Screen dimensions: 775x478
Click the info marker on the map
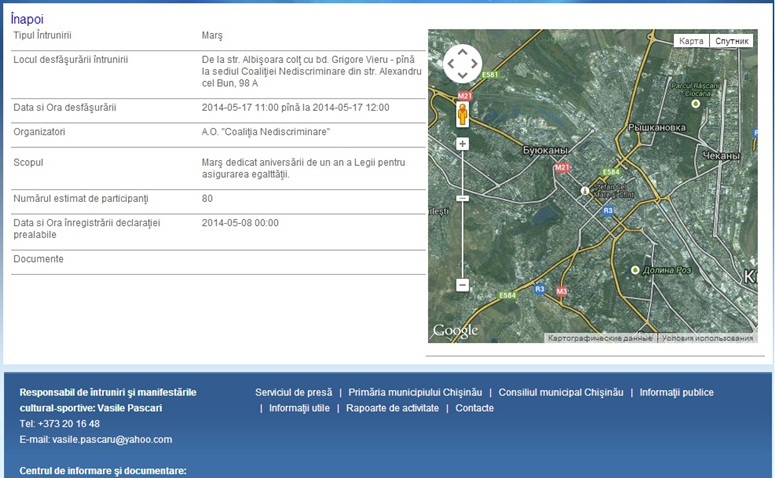[x=585, y=190]
